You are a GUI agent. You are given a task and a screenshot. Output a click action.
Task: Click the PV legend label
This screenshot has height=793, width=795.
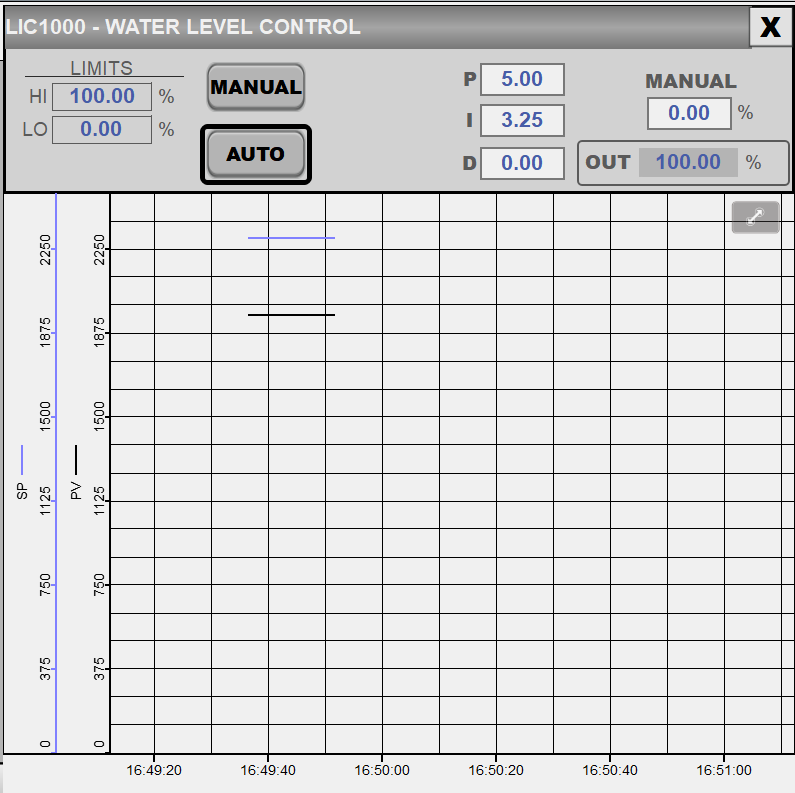pos(76,491)
